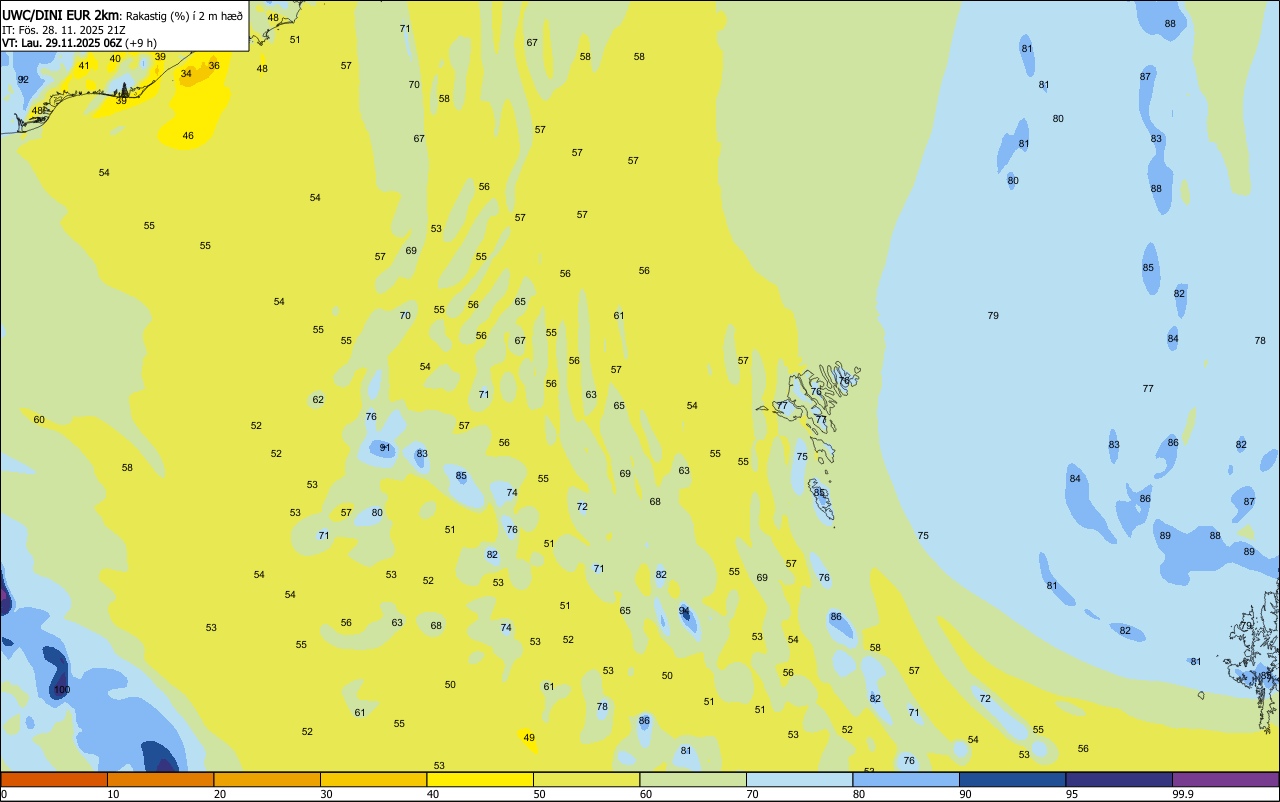Click the map value 94
Viewport: 1280px width, 802px height.
pos(684,610)
